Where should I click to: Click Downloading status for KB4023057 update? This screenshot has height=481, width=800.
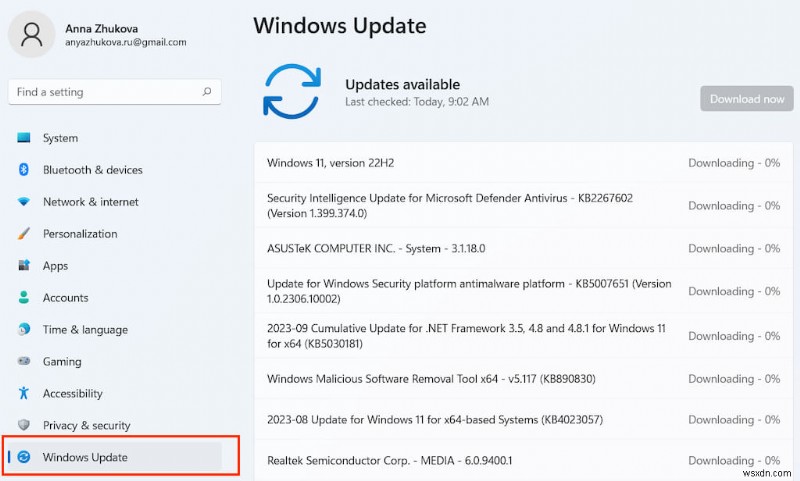734,420
